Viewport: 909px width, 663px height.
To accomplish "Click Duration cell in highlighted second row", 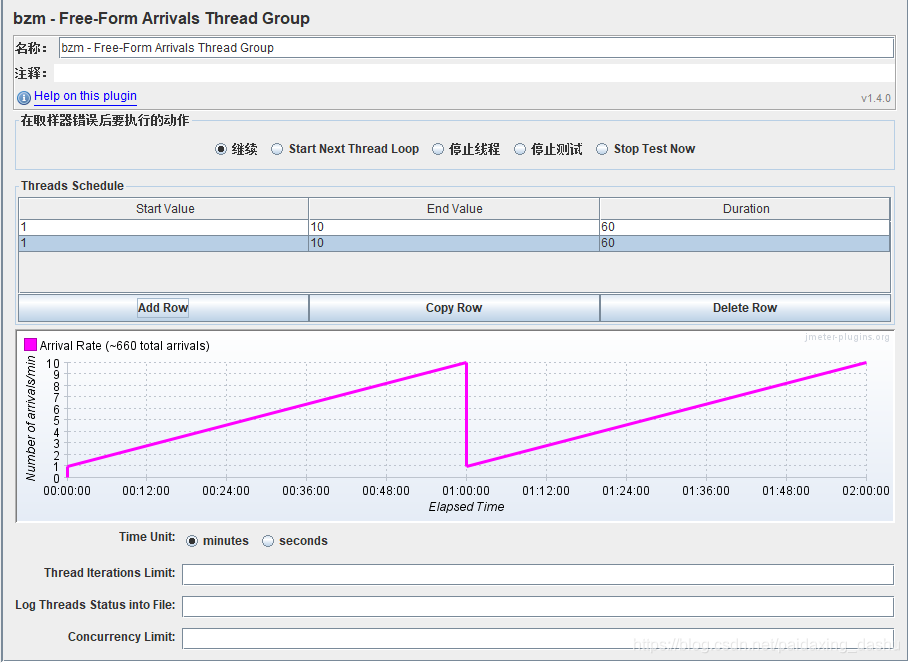I will 745,243.
